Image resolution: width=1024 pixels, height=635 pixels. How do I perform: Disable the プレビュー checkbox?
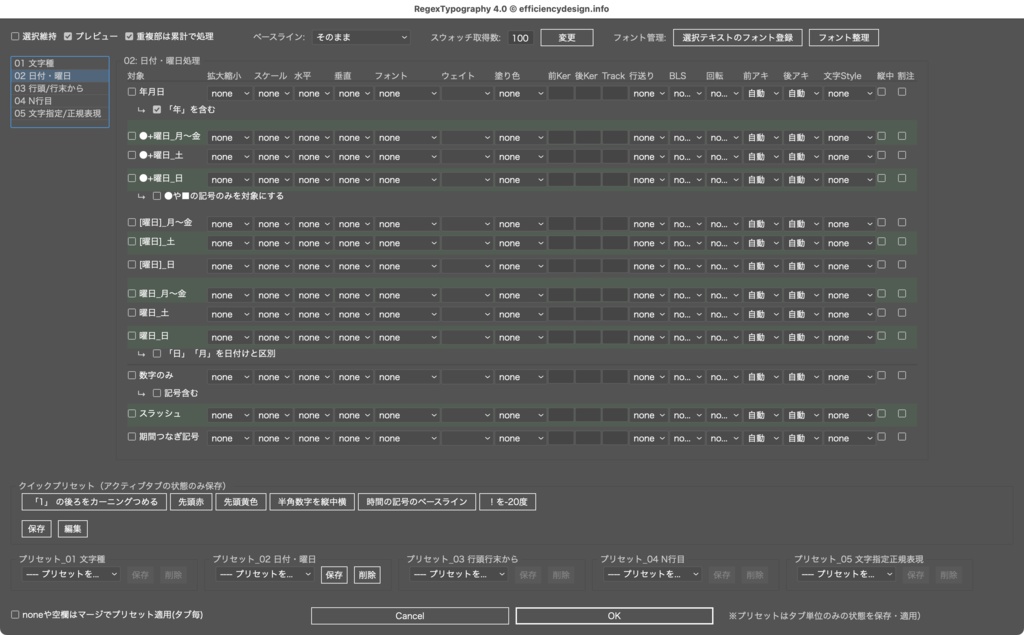tap(68, 37)
